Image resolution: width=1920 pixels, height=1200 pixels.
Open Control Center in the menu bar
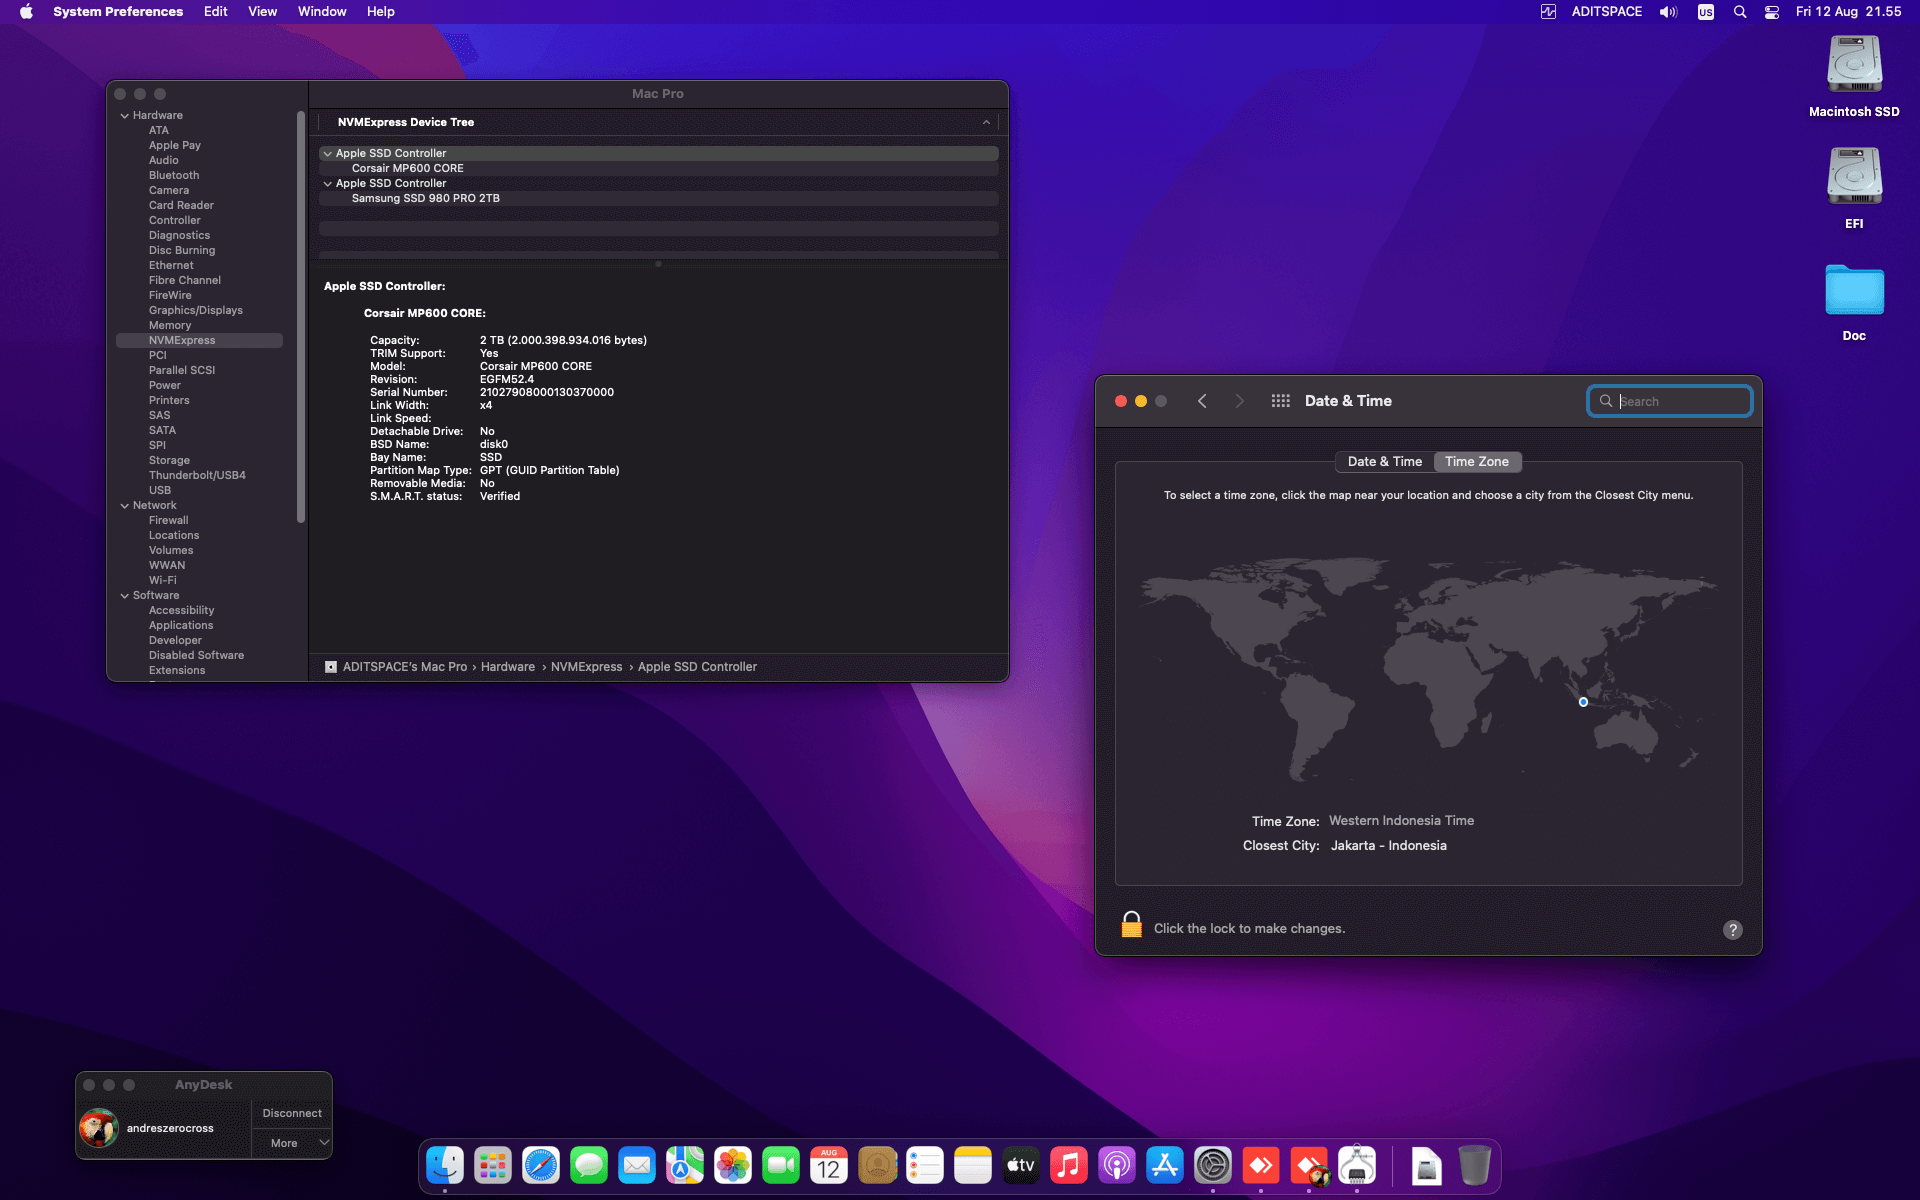(x=1771, y=12)
